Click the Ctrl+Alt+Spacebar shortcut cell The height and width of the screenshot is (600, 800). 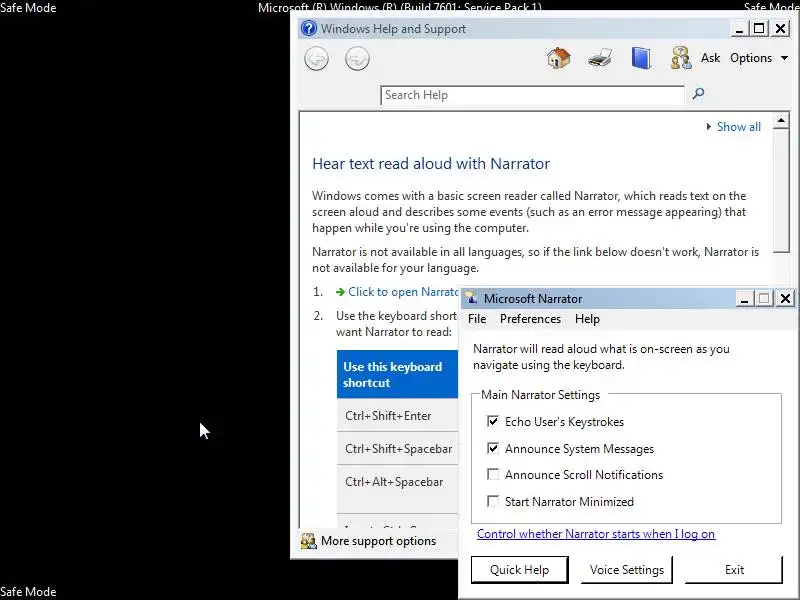point(397,489)
